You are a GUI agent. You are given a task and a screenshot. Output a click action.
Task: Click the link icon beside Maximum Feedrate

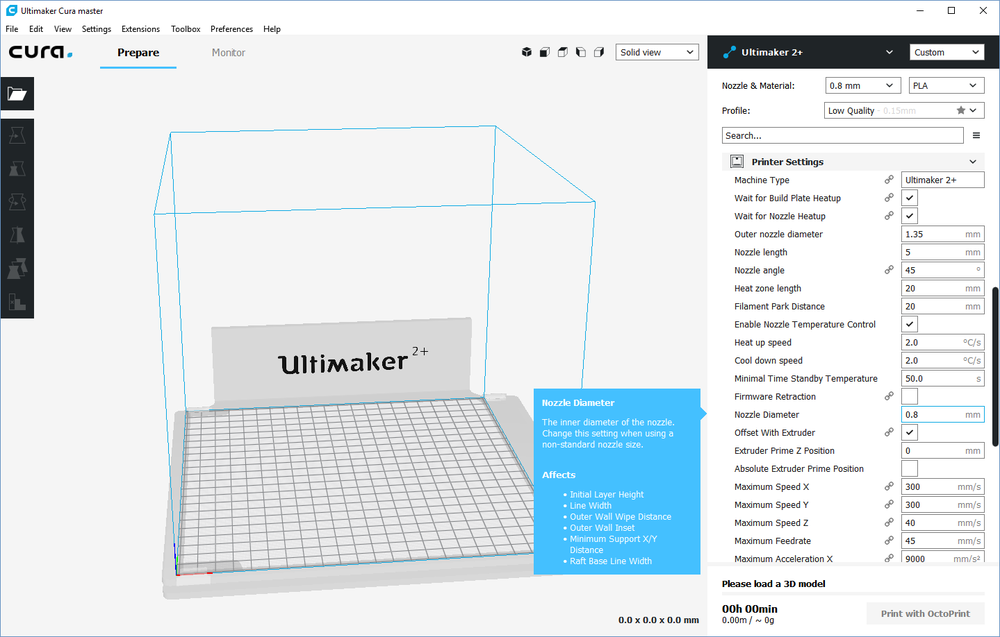(889, 541)
